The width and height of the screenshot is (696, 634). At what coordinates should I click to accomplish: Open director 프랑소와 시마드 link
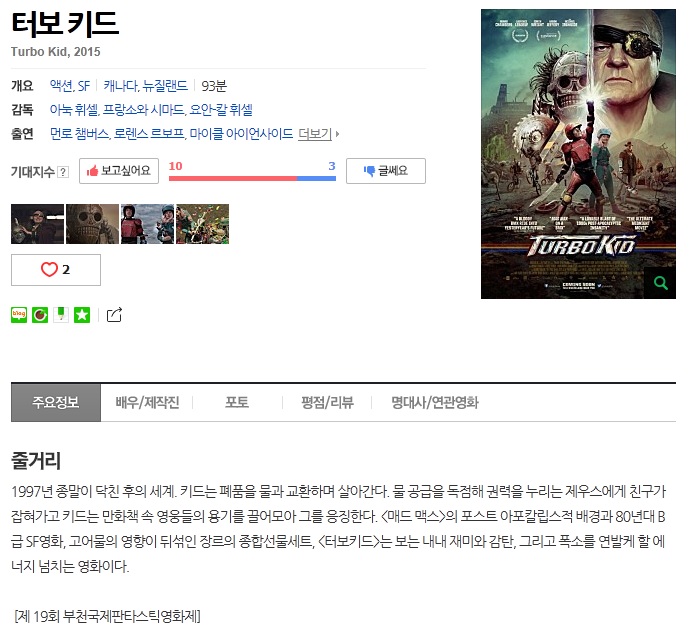143,110
